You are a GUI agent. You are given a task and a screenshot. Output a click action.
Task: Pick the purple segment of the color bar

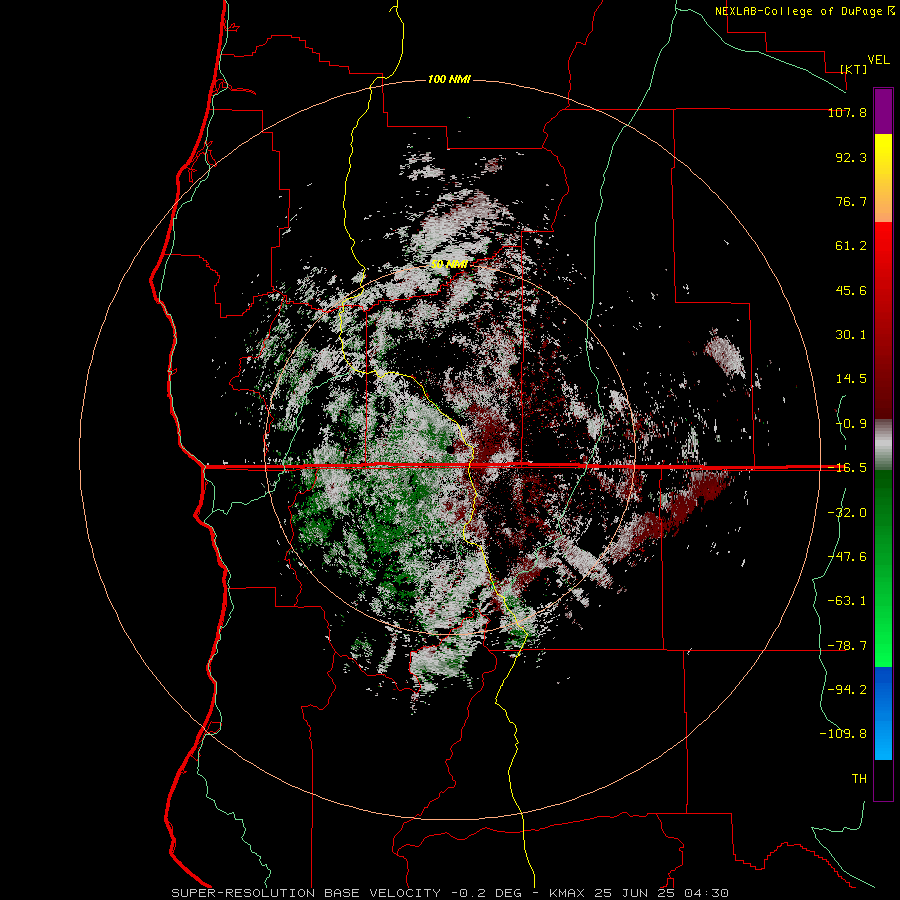pos(883,111)
